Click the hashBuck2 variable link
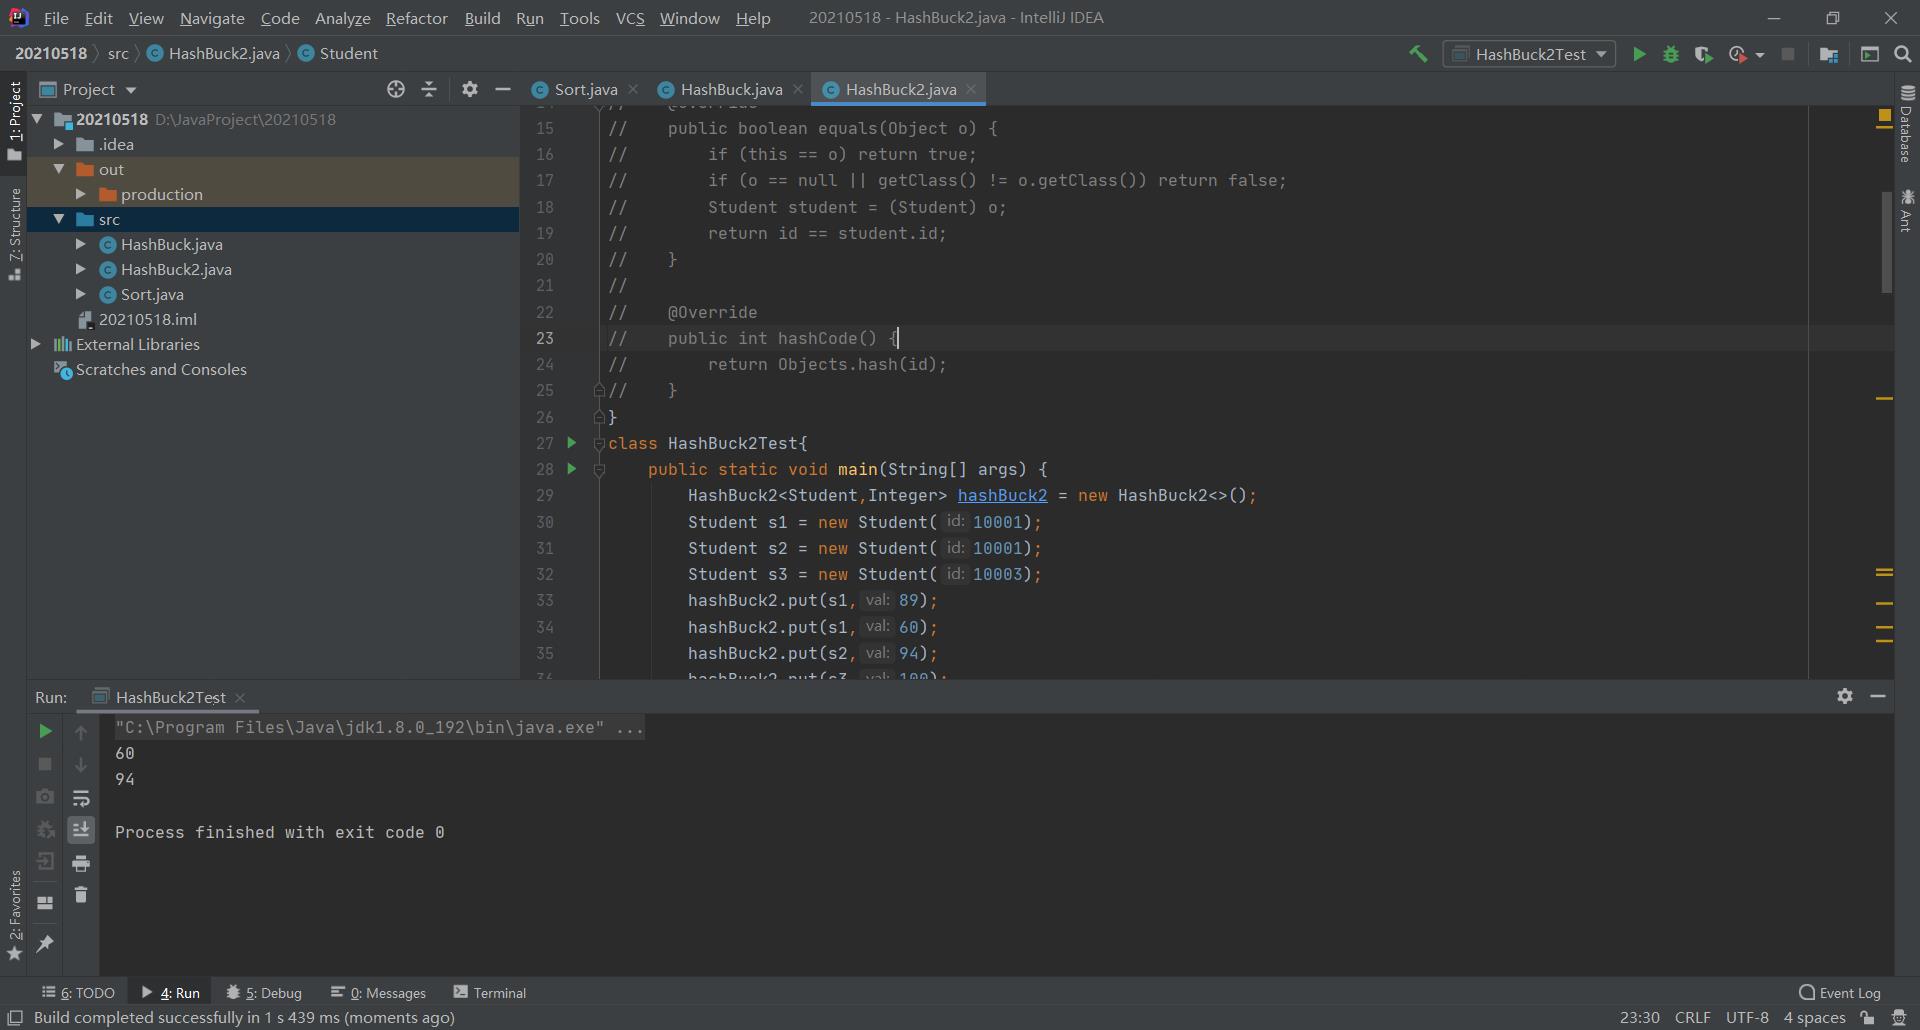This screenshot has width=1920, height=1030. [x=1002, y=495]
